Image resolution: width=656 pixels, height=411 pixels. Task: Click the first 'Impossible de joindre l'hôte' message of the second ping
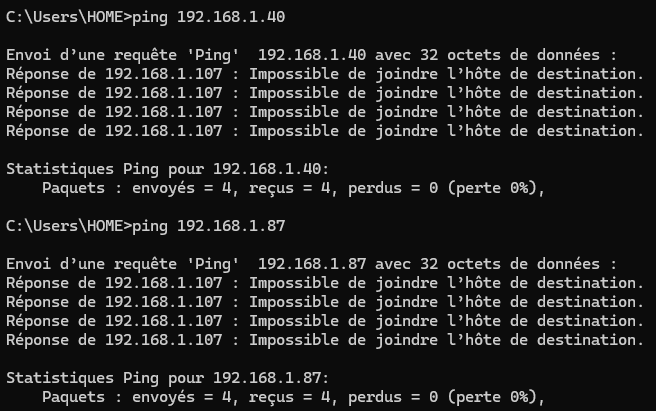click(x=375, y=283)
